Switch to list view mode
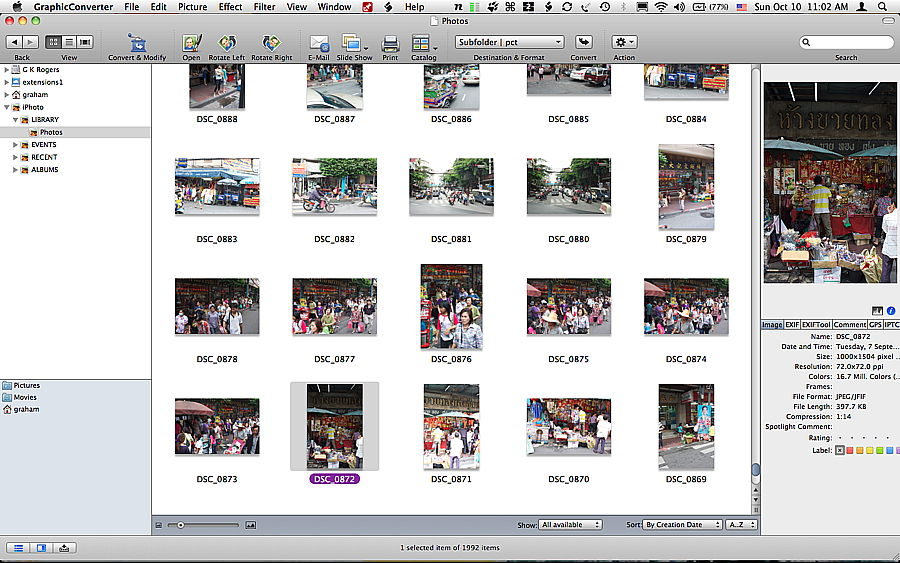 [x=69, y=42]
